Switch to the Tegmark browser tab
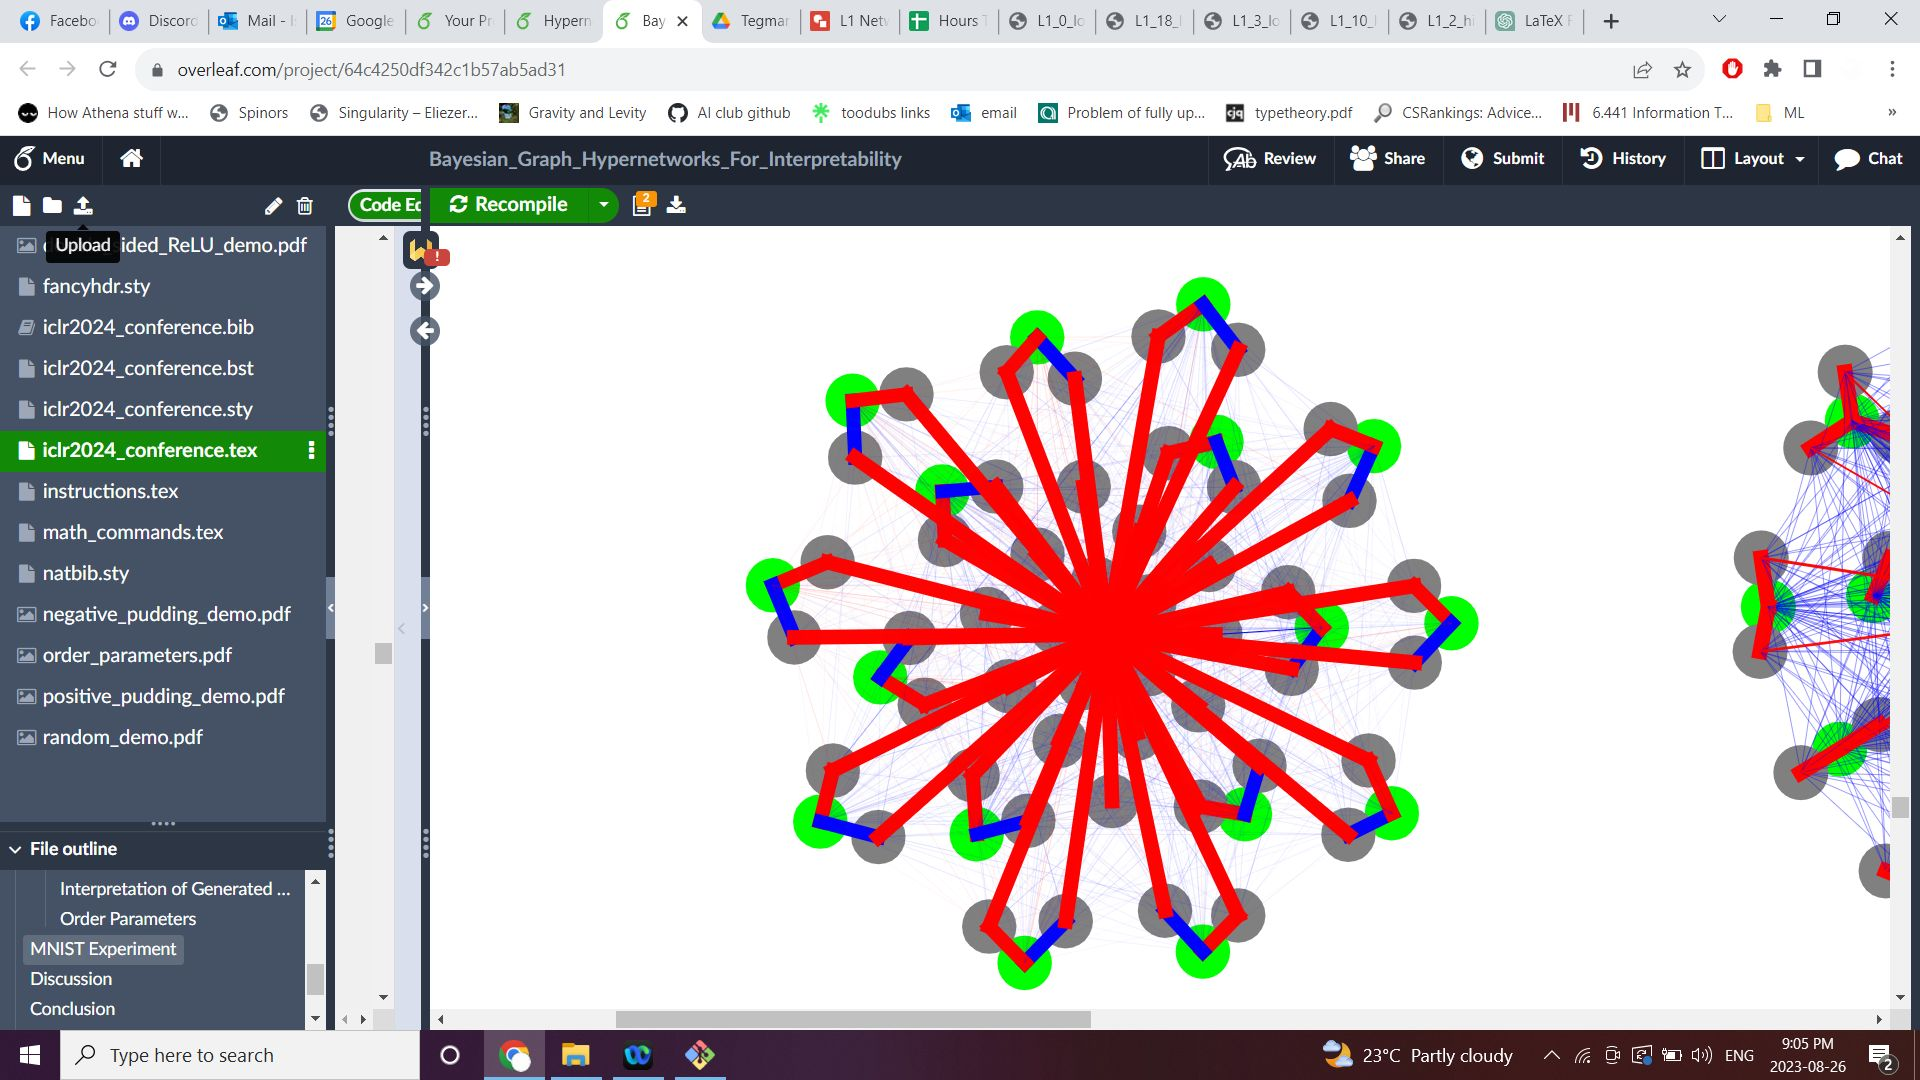1920x1080 pixels. pyautogui.click(x=748, y=20)
